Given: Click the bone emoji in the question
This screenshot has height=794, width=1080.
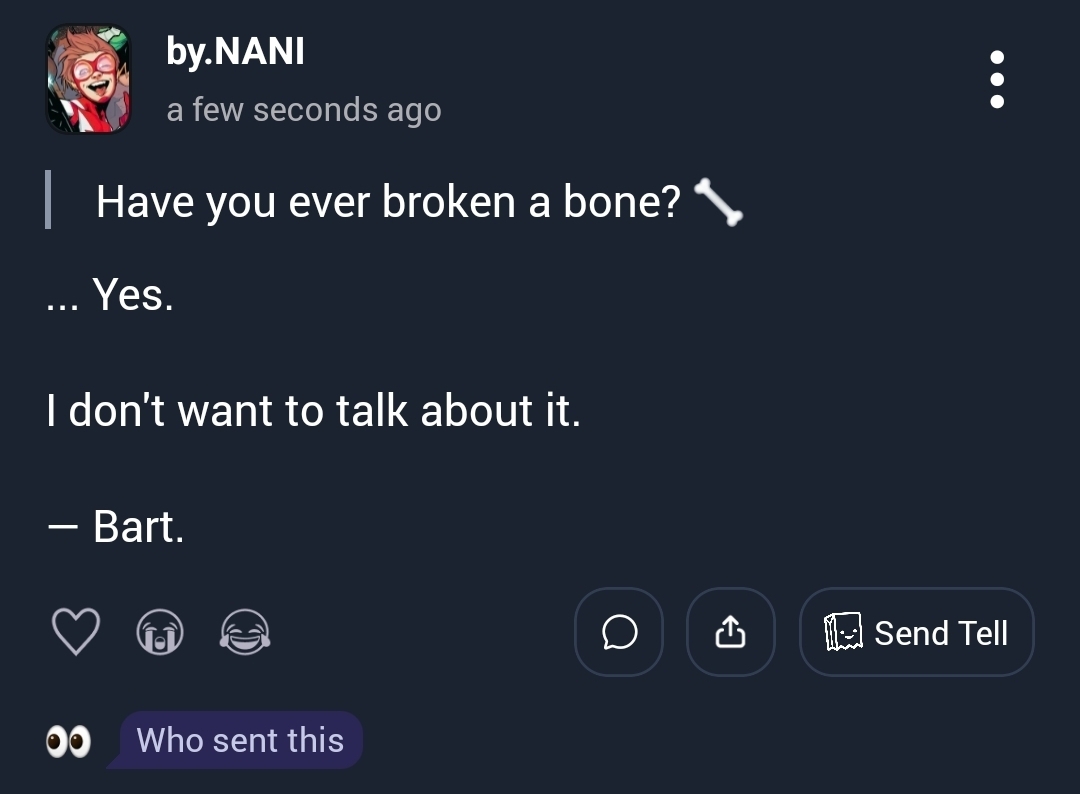Looking at the screenshot, I should [x=718, y=203].
